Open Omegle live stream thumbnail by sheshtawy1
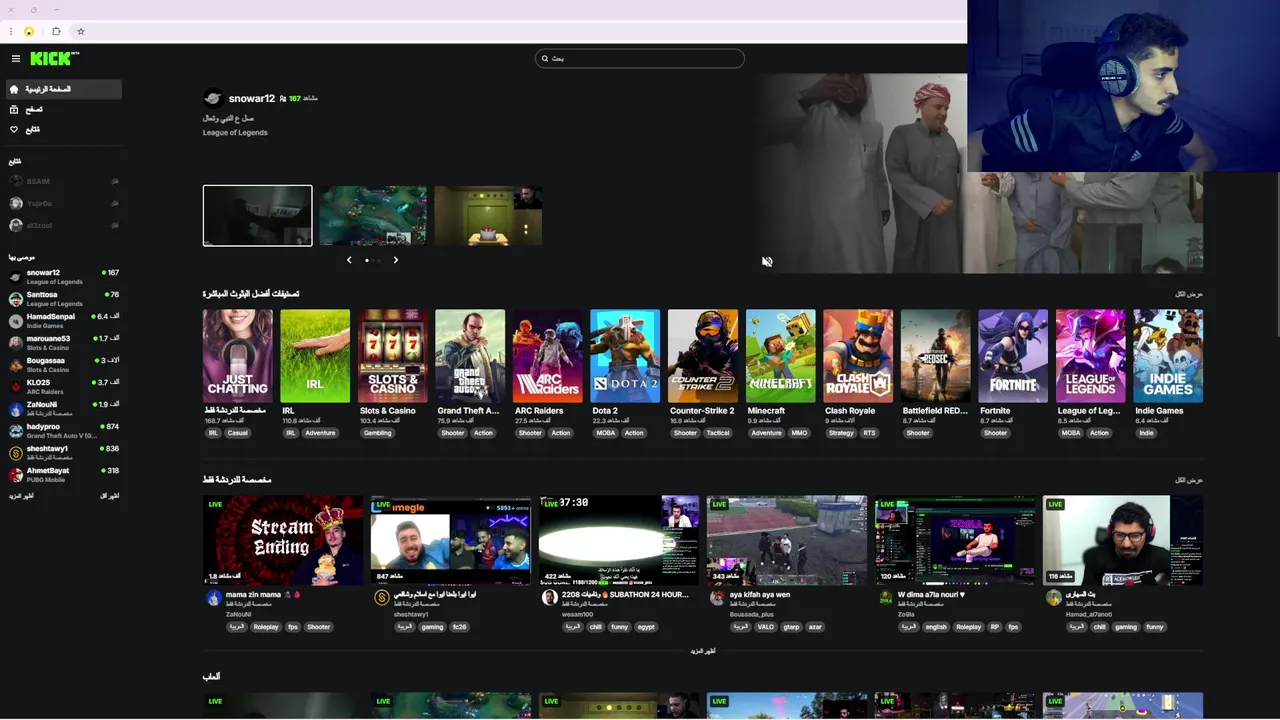Viewport: 1280px width, 720px height. click(451, 540)
